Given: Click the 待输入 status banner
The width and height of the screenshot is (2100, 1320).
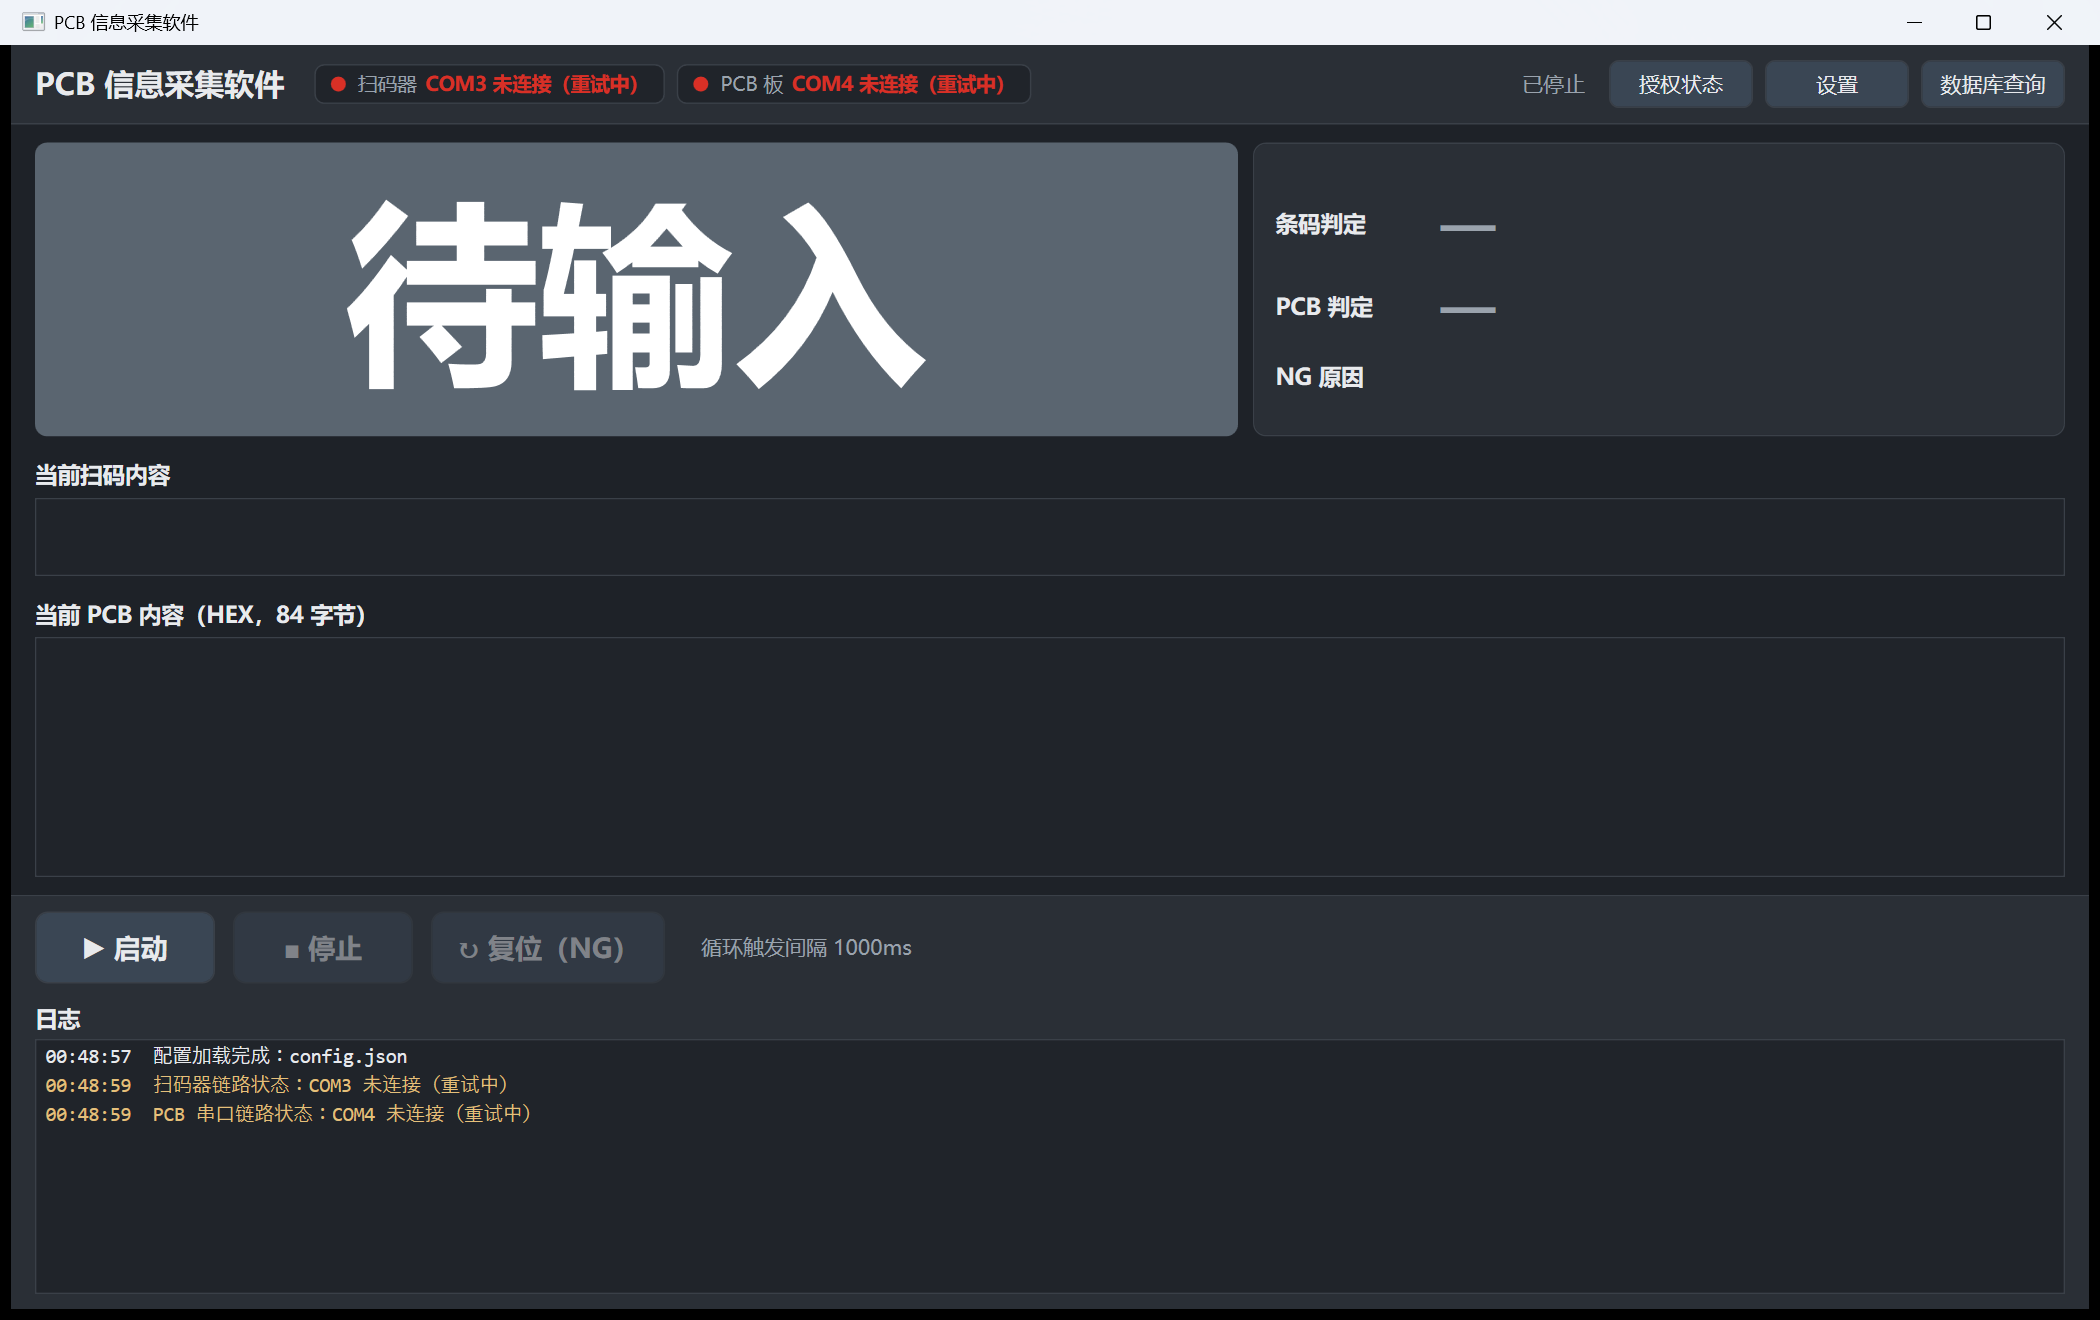Looking at the screenshot, I should point(636,289).
